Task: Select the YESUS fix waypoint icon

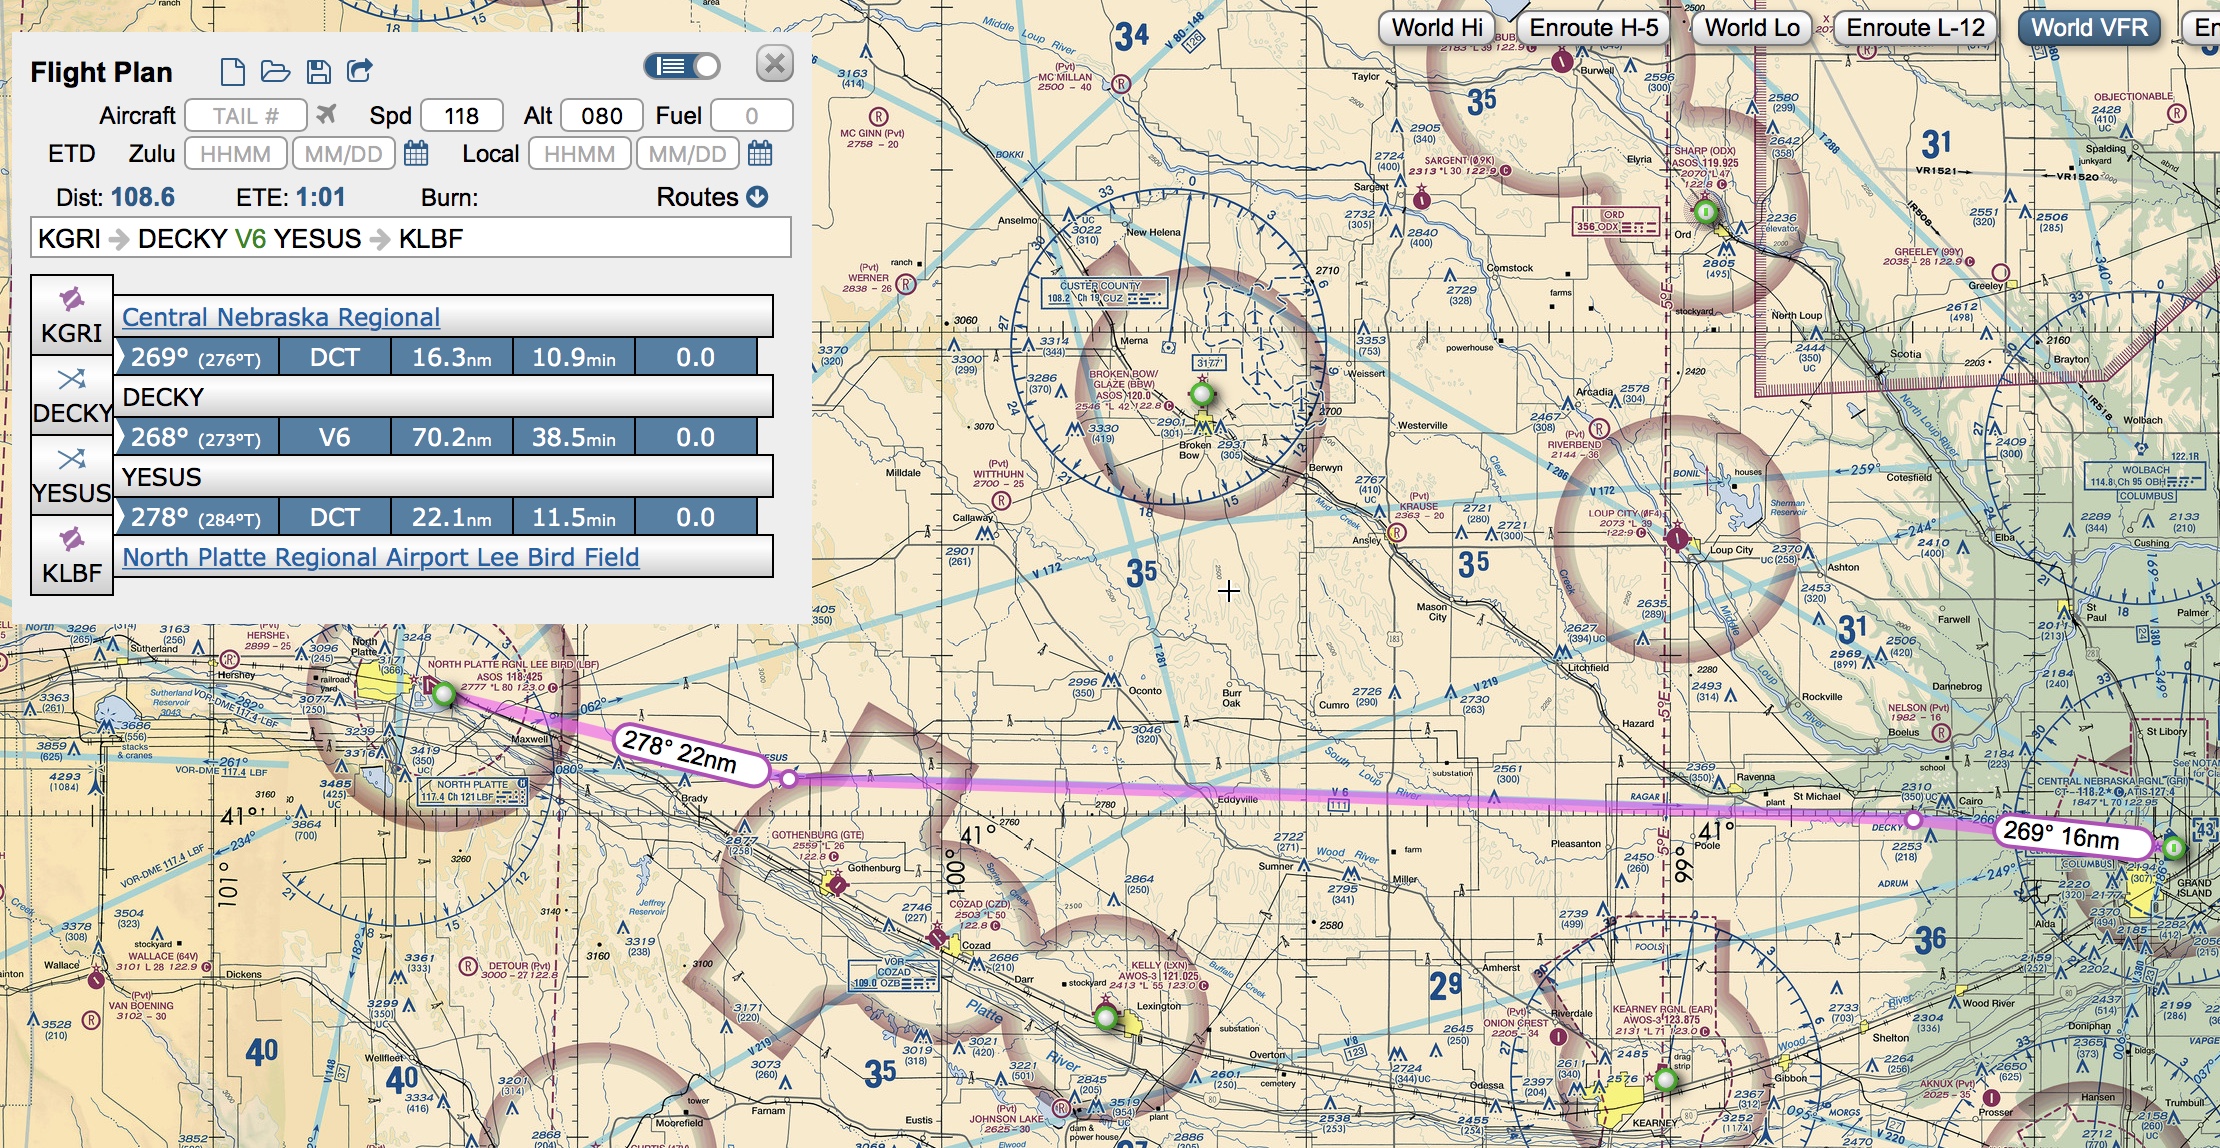Action: coord(72,475)
